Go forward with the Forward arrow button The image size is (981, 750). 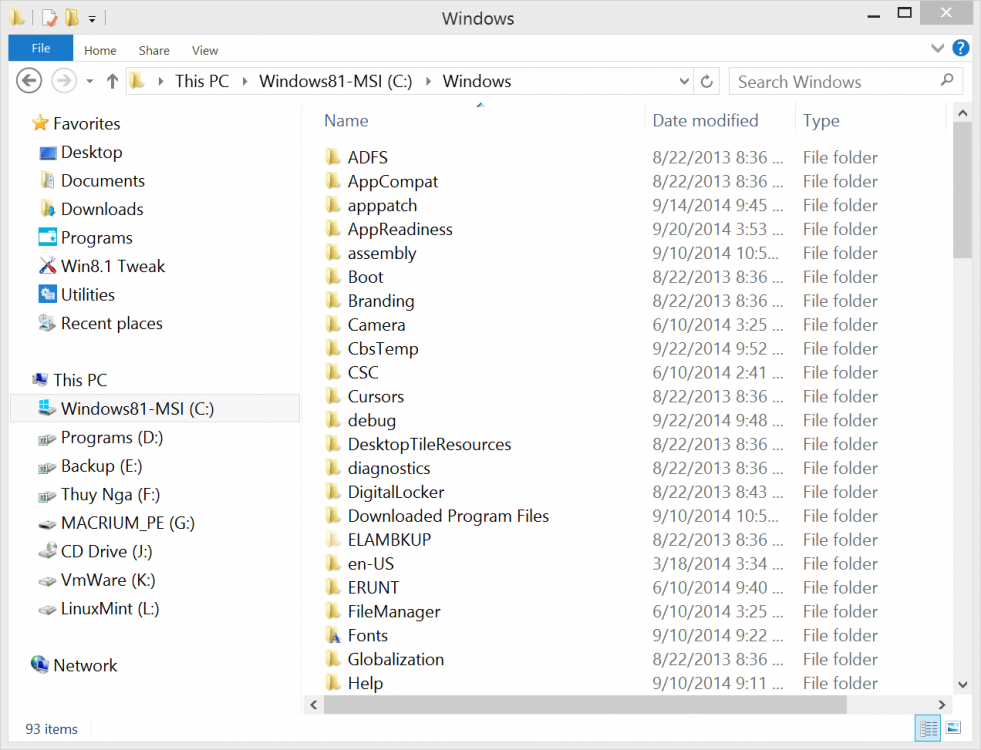click(x=64, y=81)
